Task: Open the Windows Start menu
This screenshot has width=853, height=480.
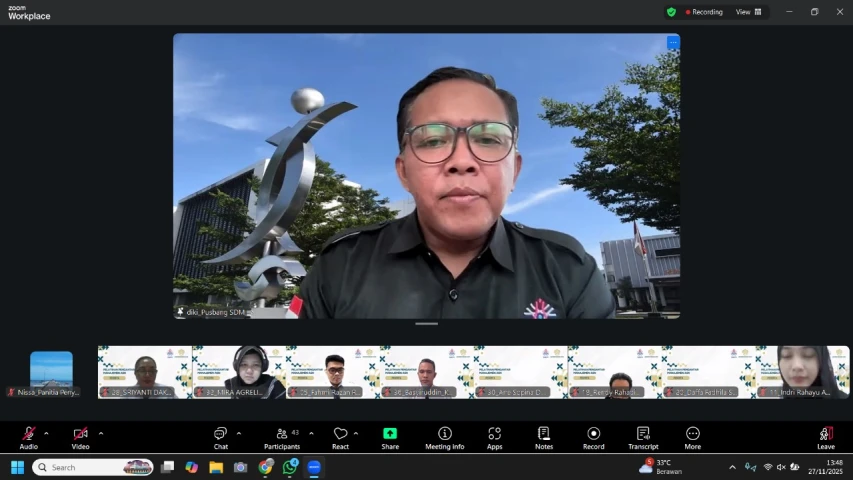Action: tap(17, 467)
